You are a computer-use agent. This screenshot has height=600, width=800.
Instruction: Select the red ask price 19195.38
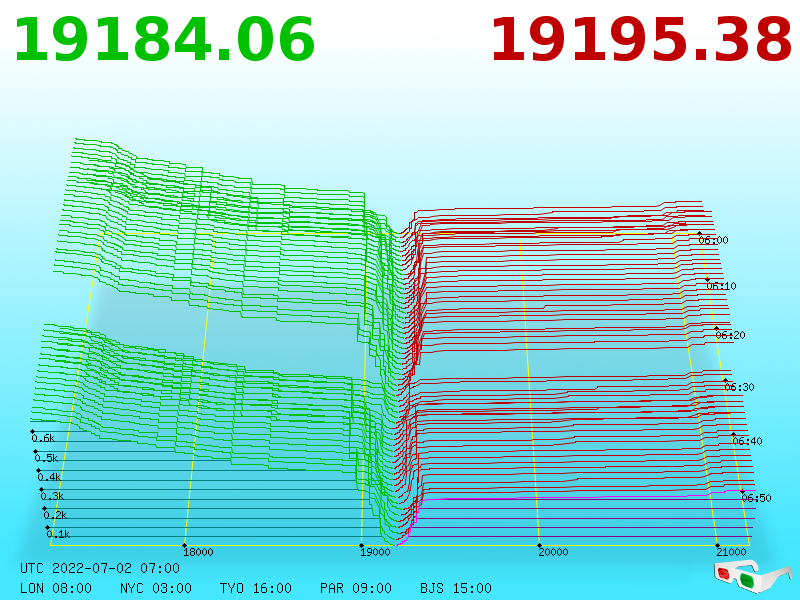click(641, 40)
